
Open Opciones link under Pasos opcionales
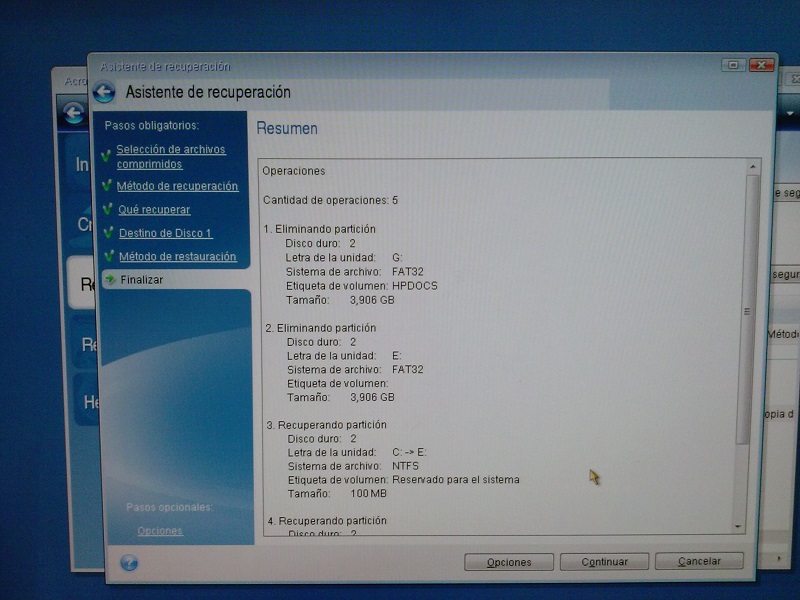(x=160, y=531)
